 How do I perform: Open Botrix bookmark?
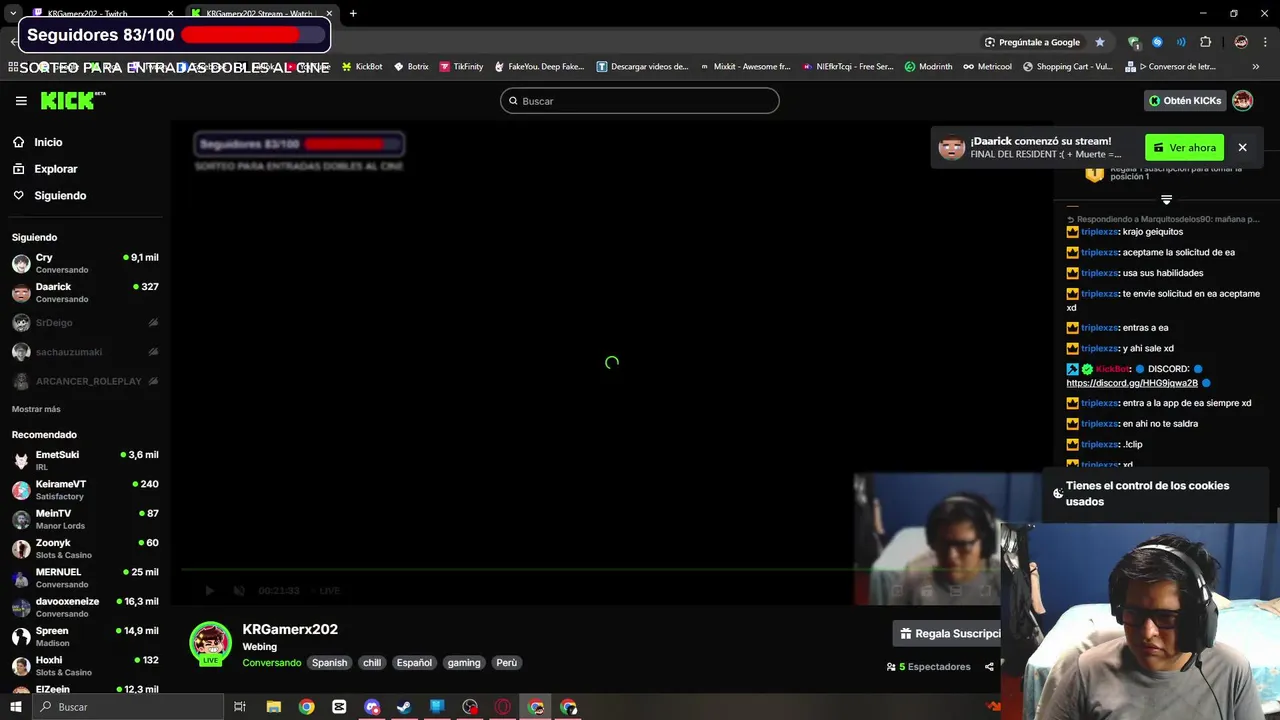tap(411, 66)
